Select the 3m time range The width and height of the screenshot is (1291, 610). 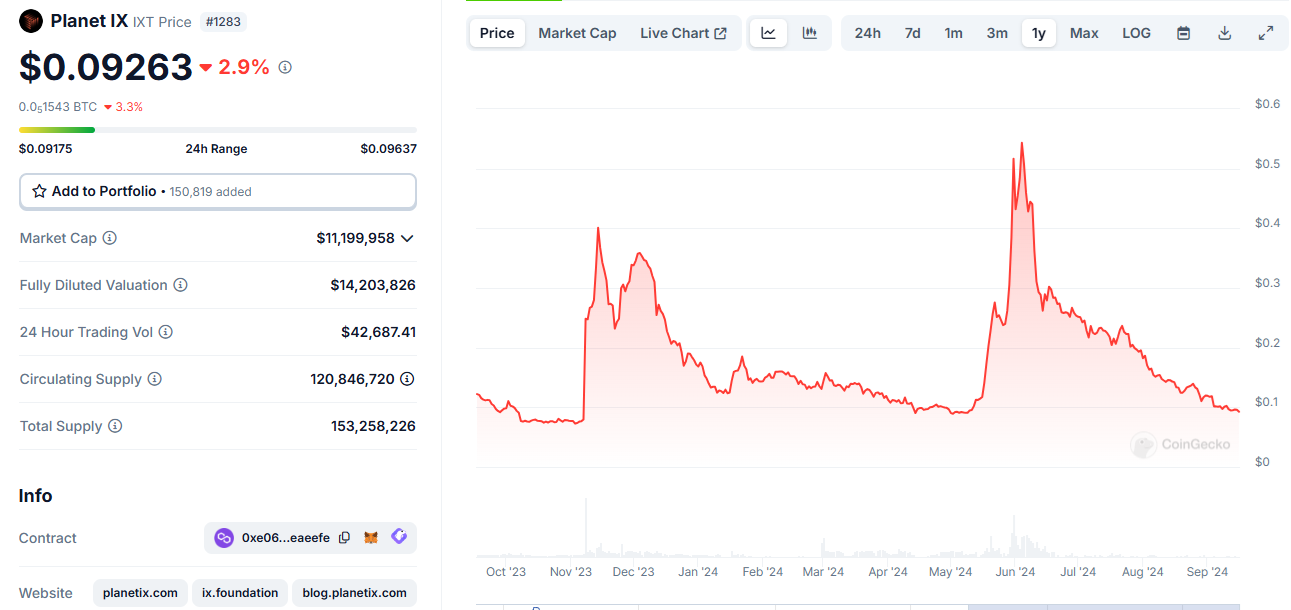pyautogui.click(x=997, y=33)
